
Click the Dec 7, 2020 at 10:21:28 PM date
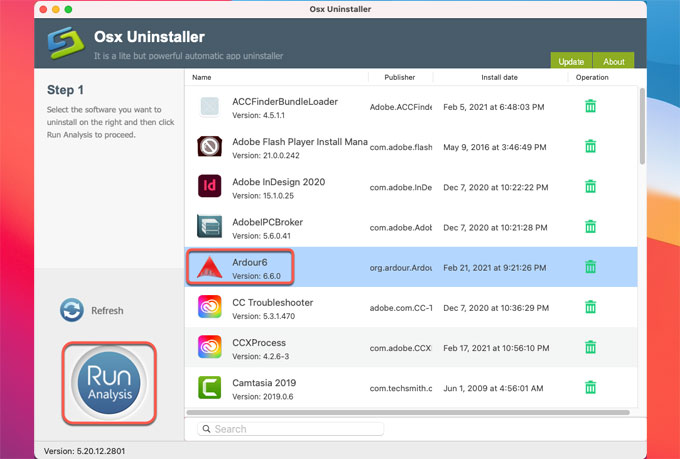tap(495, 227)
